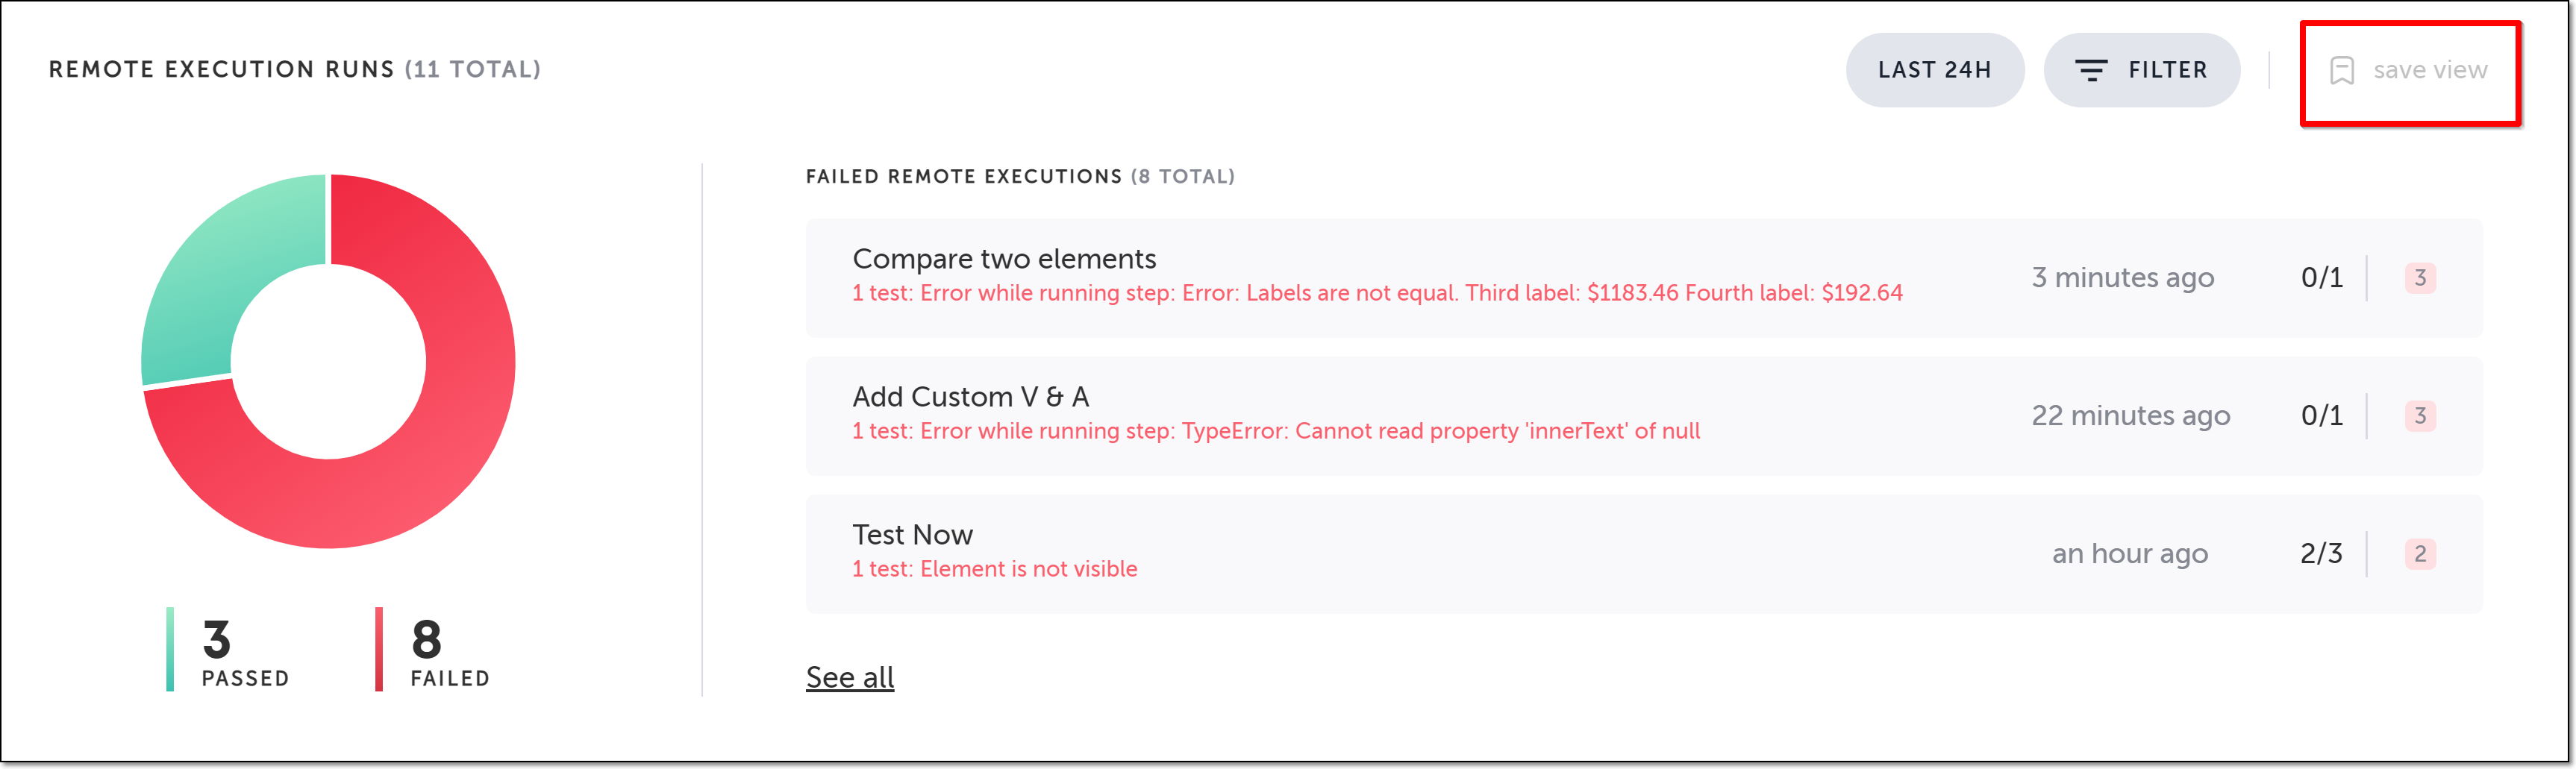The image size is (2576, 769).
Task: Click the save view text label
Action: 2429,70
